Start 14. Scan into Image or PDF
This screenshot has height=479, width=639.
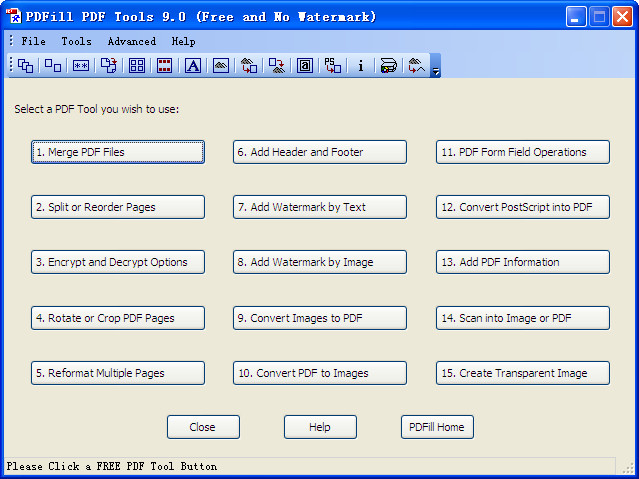[523, 318]
